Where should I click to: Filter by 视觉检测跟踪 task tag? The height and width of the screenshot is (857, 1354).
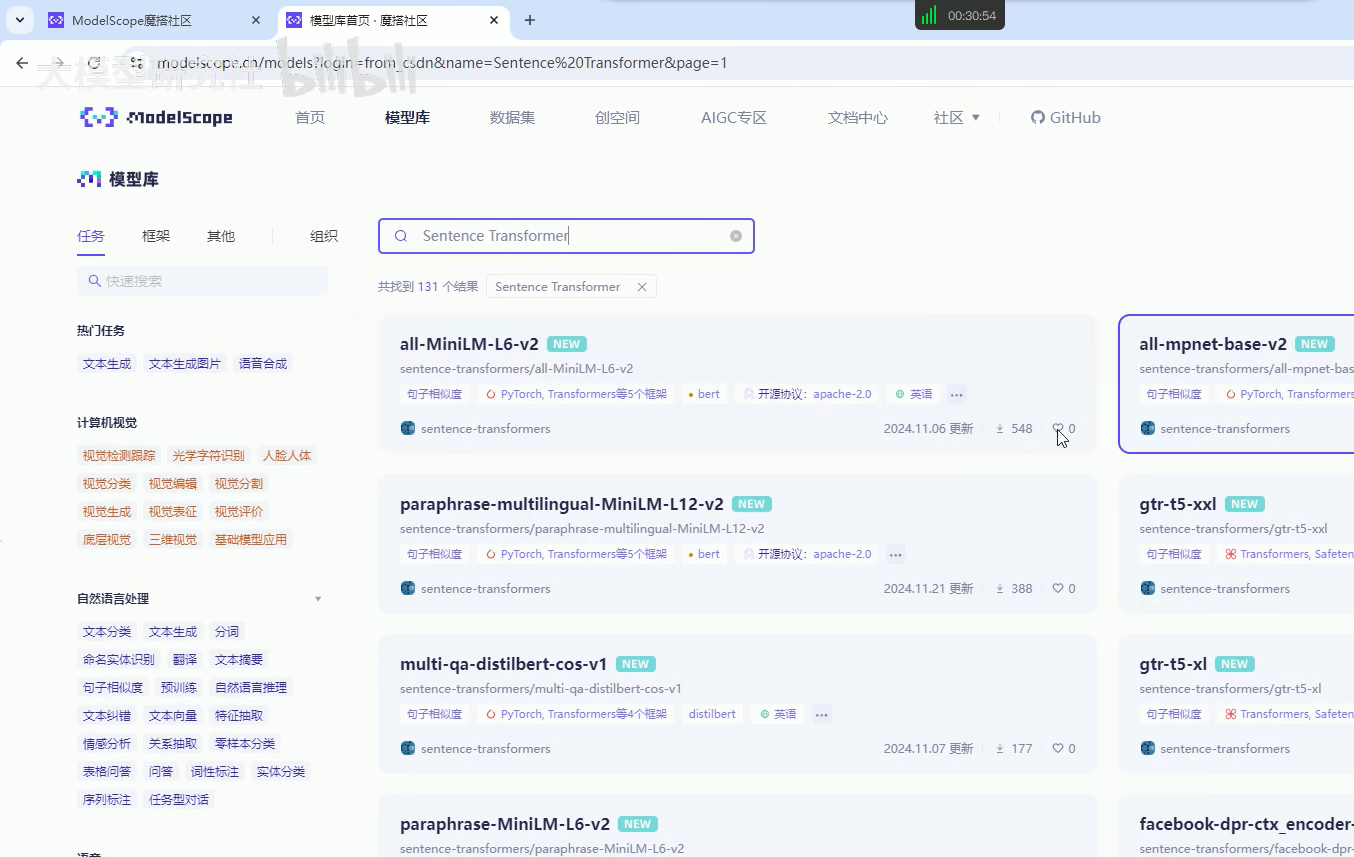[119, 456]
